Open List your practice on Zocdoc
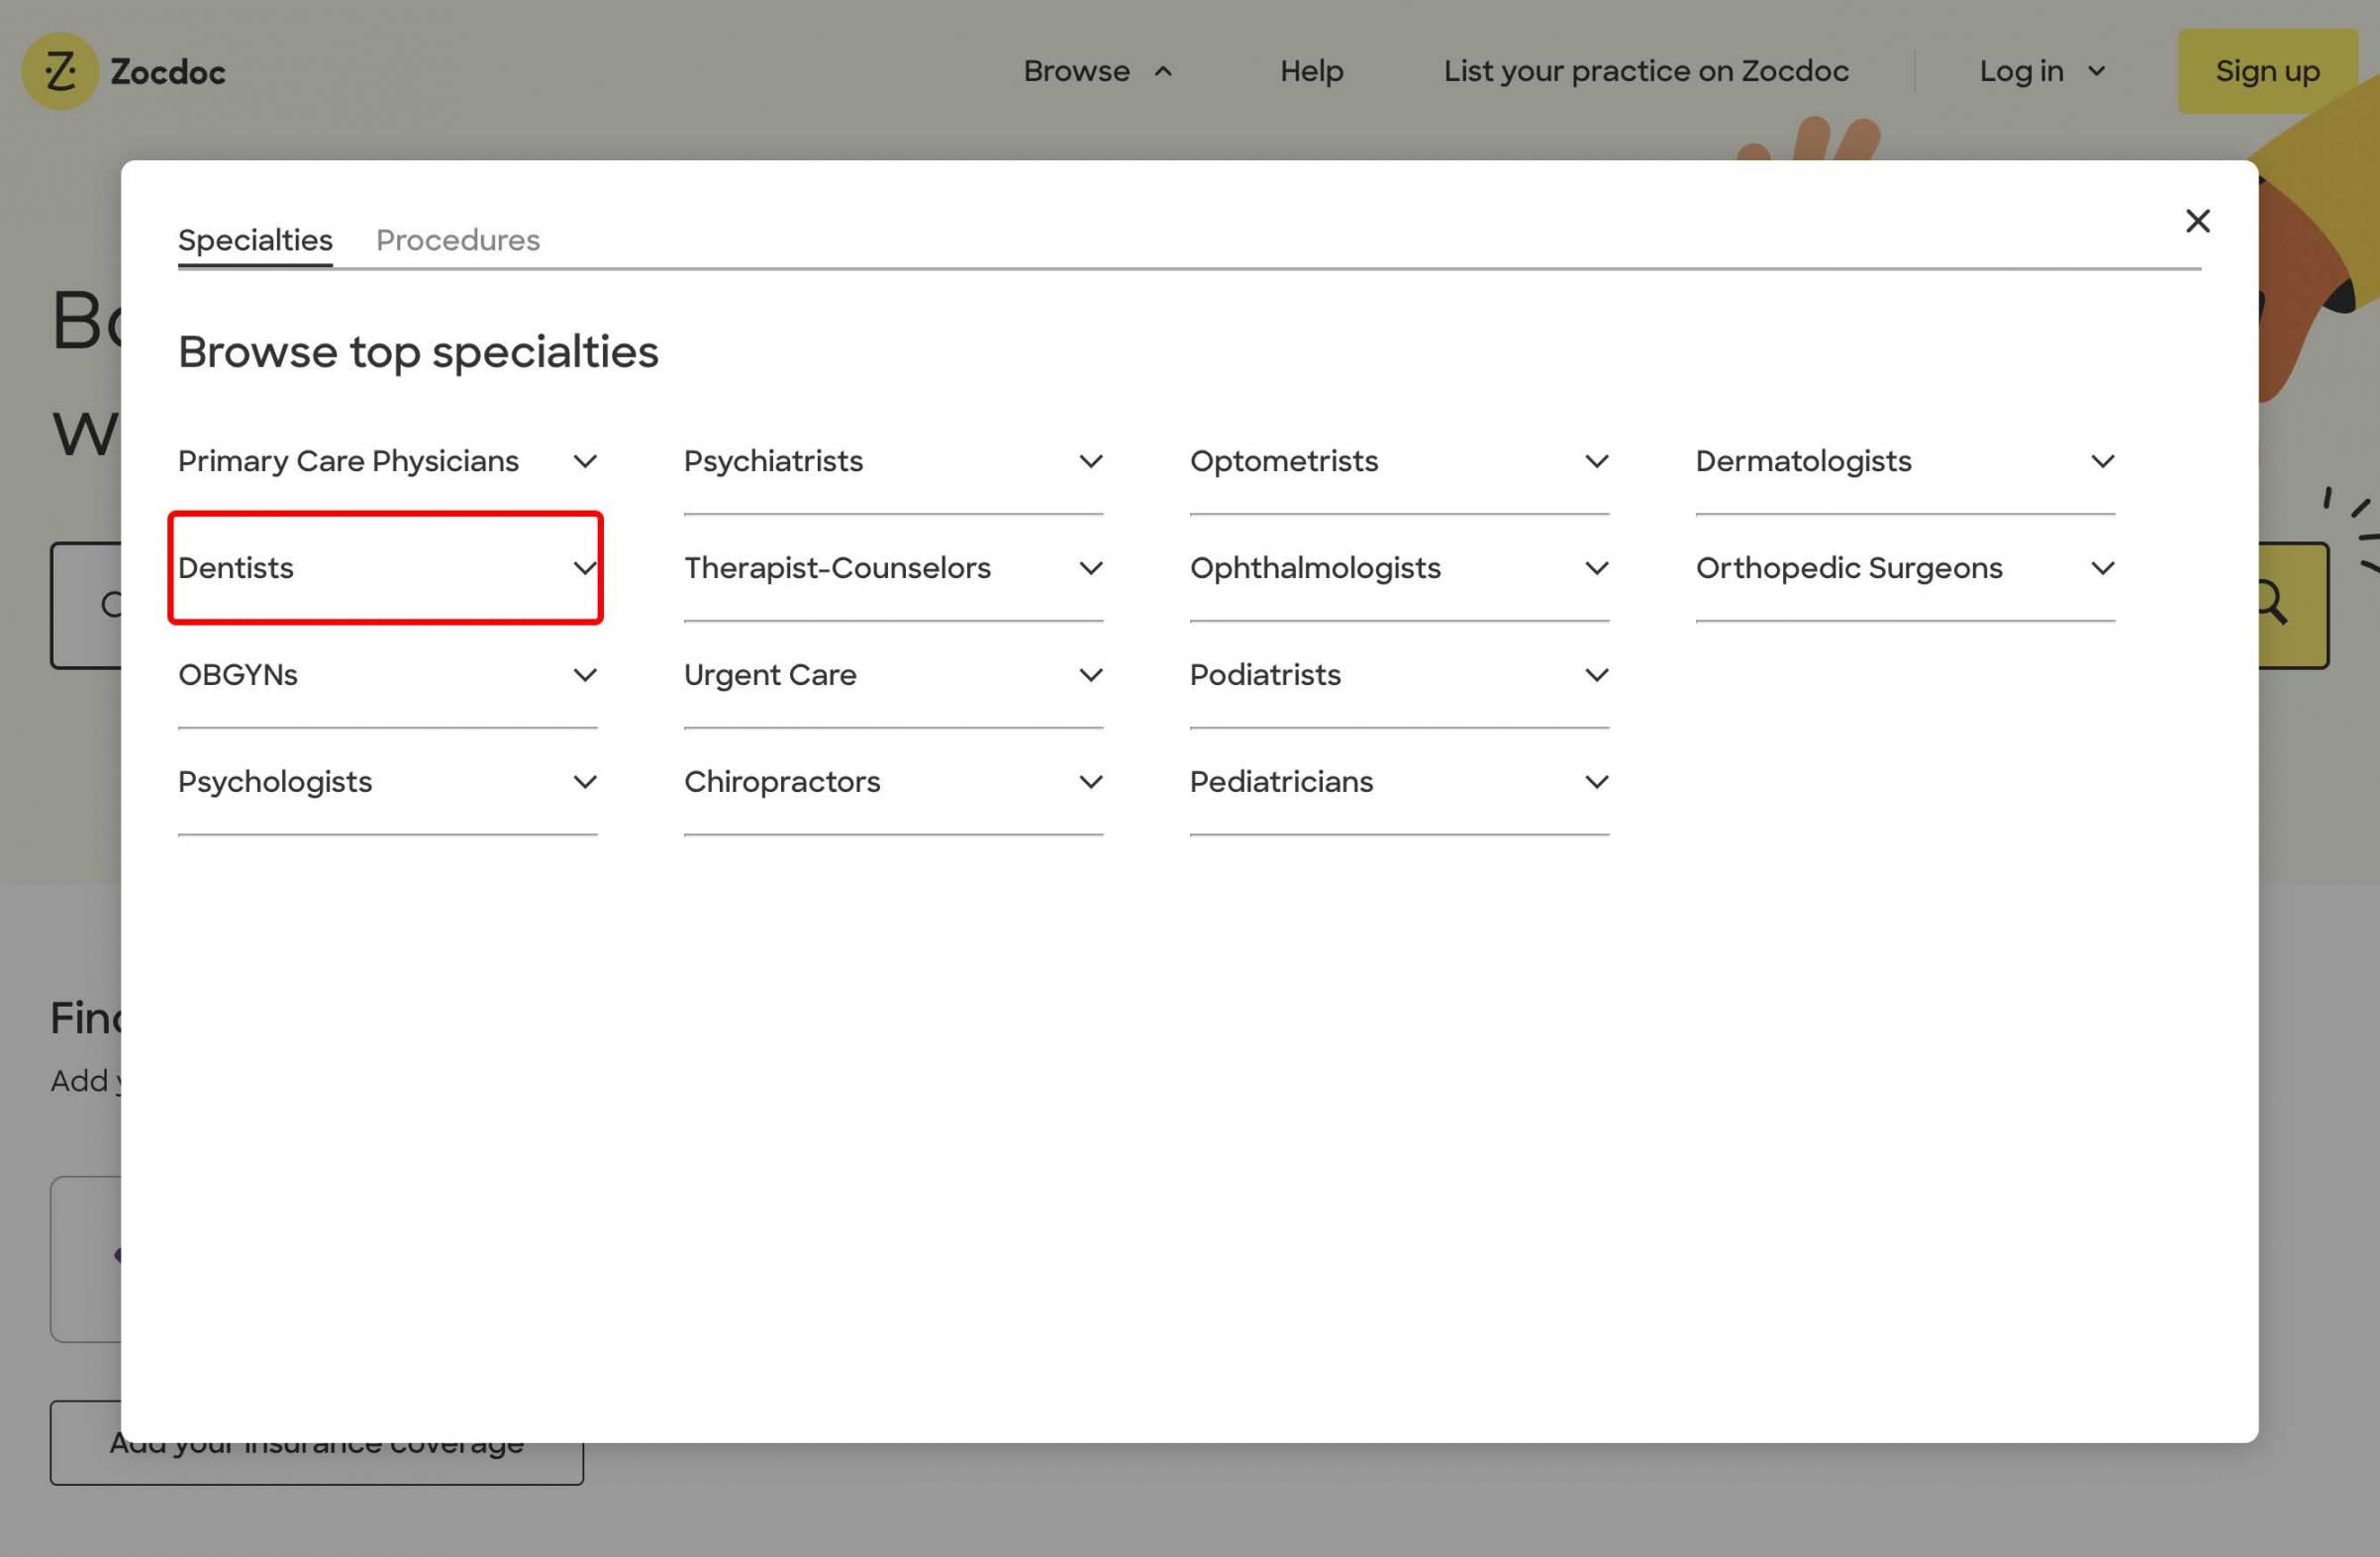The image size is (2380, 1557). [x=1645, y=71]
